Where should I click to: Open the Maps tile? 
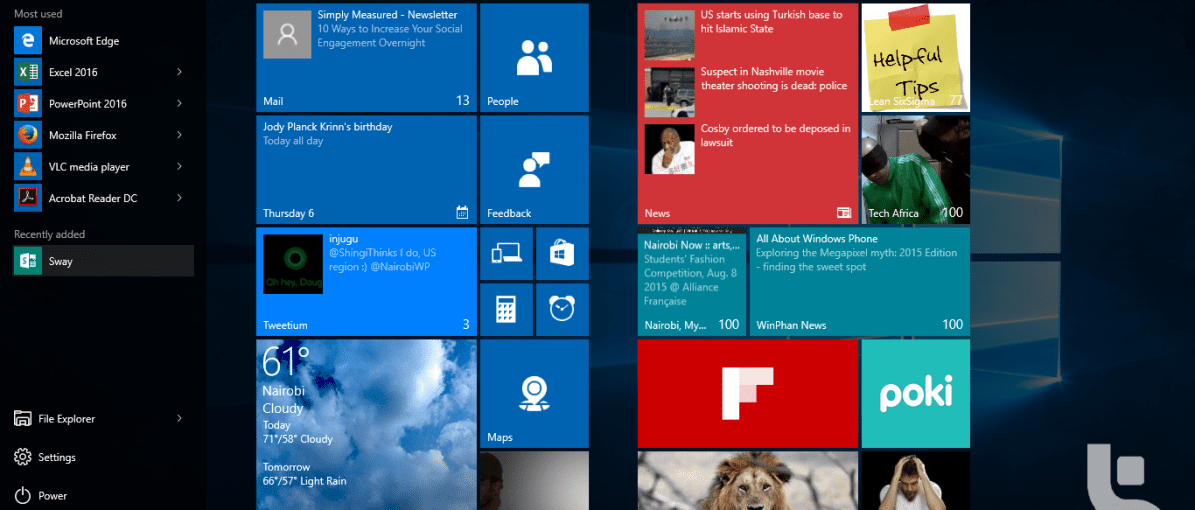coord(534,393)
